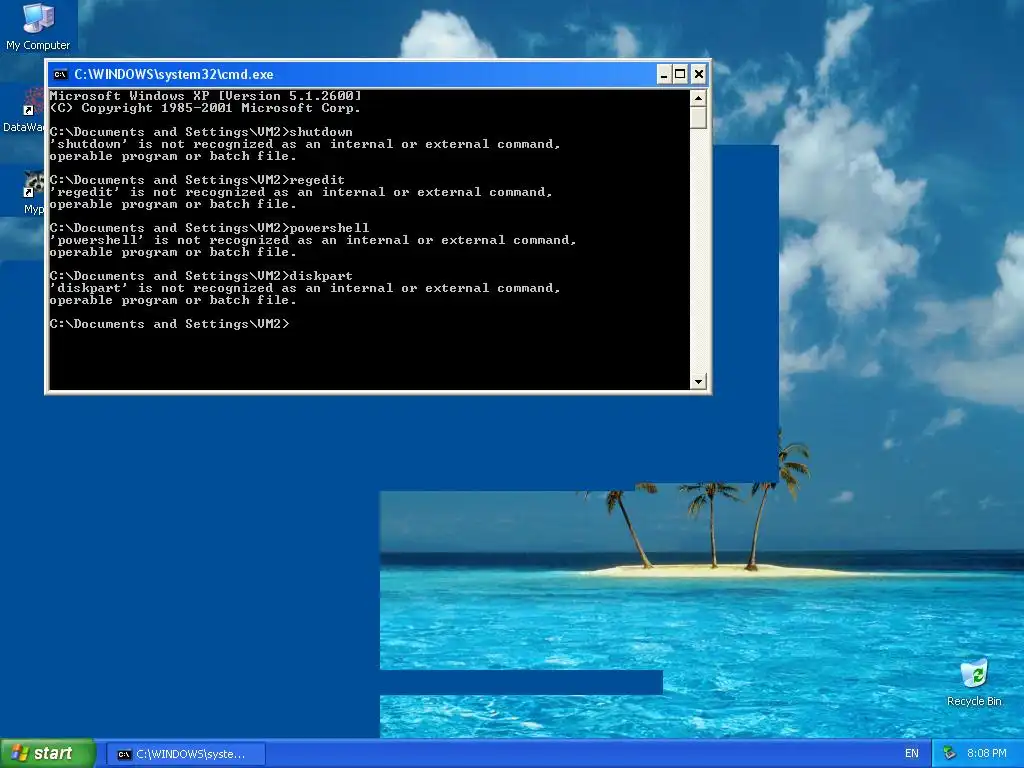Click the 'shutdown' is not recognized error line
This screenshot has width=1024, height=768.
coord(305,144)
